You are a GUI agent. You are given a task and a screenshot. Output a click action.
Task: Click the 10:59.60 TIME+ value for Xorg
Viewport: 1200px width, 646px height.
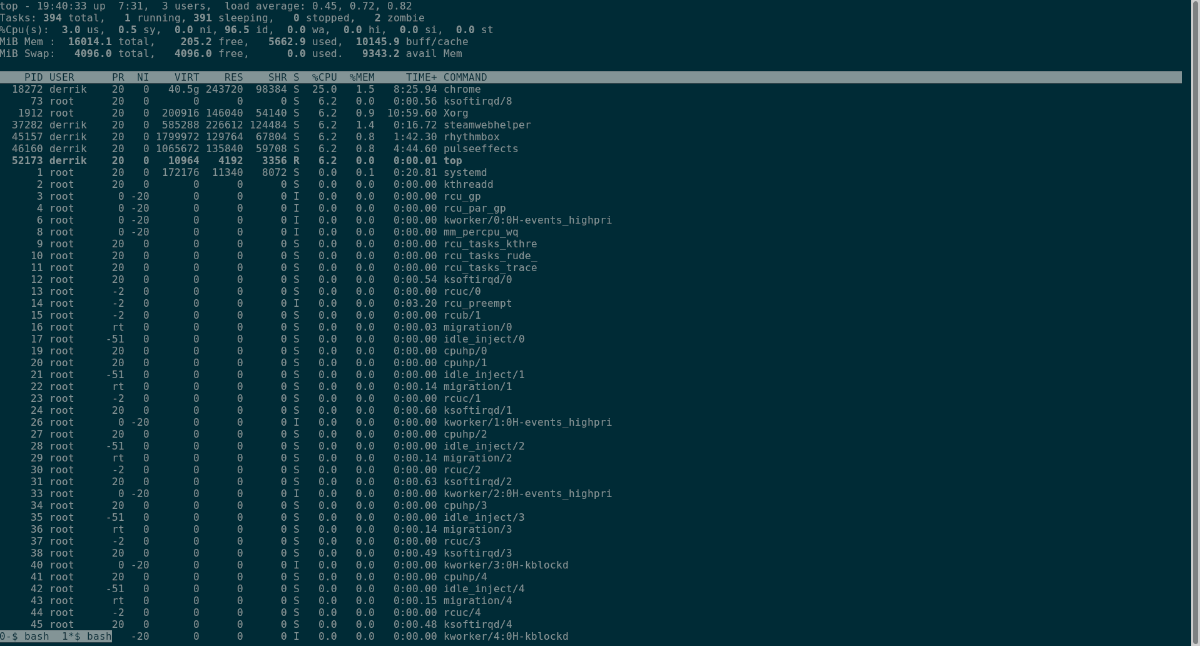[412, 113]
